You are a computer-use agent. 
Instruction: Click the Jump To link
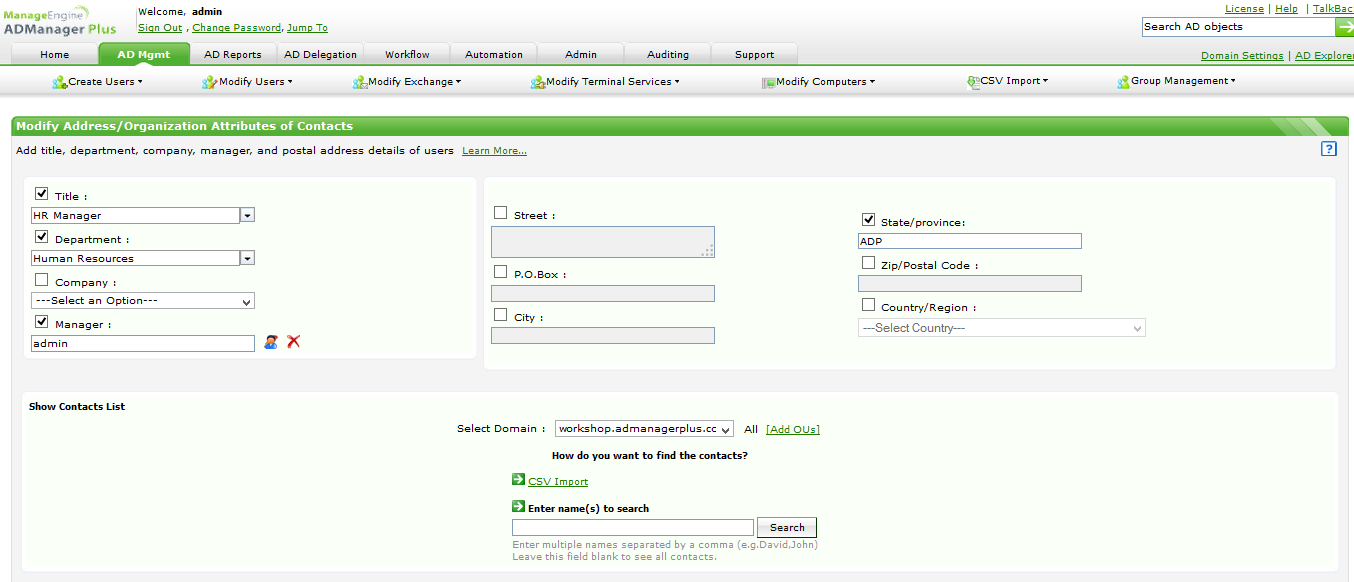pyautogui.click(x=307, y=28)
